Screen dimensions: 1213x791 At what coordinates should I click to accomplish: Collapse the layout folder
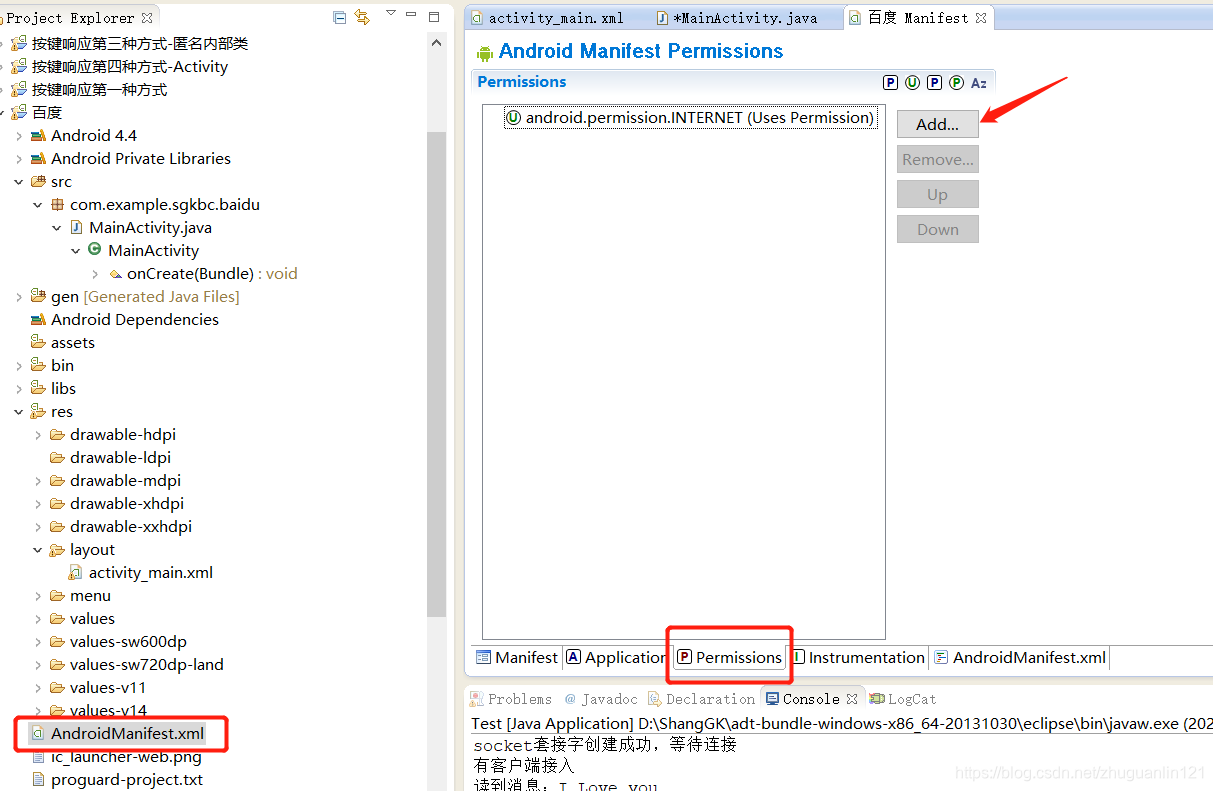37,550
